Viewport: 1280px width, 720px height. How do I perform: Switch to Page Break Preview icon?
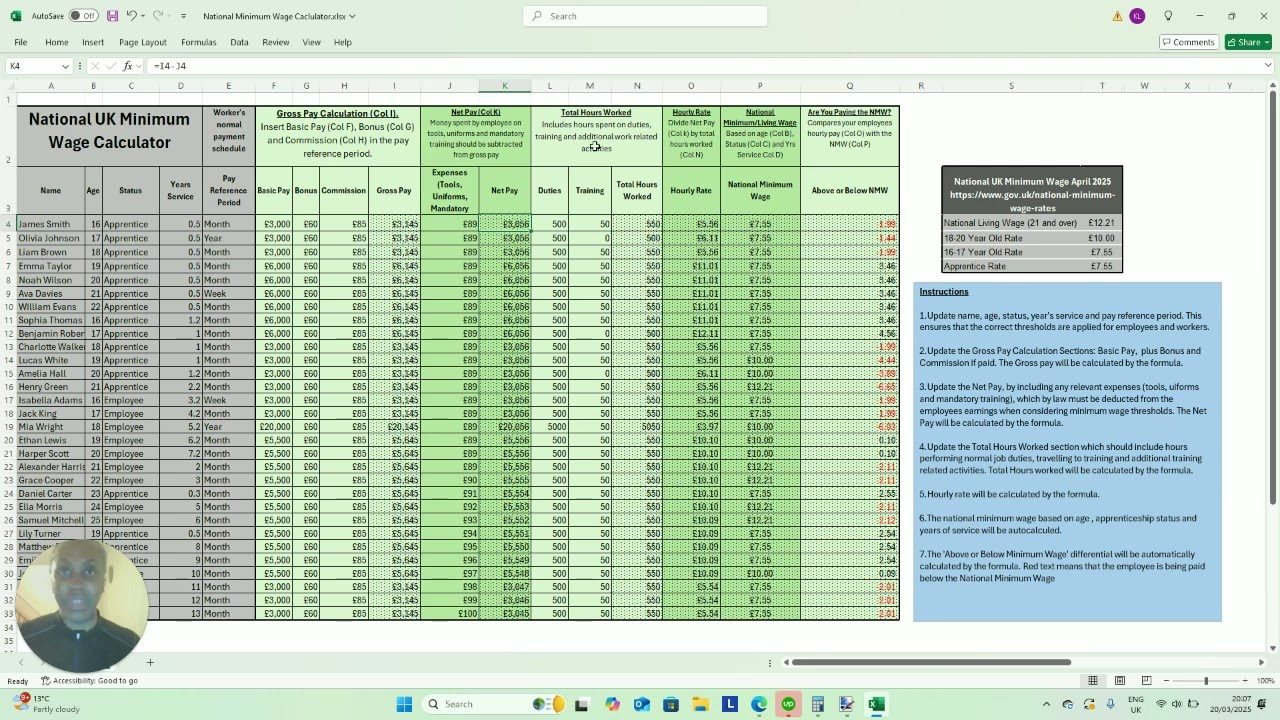pos(1147,681)
